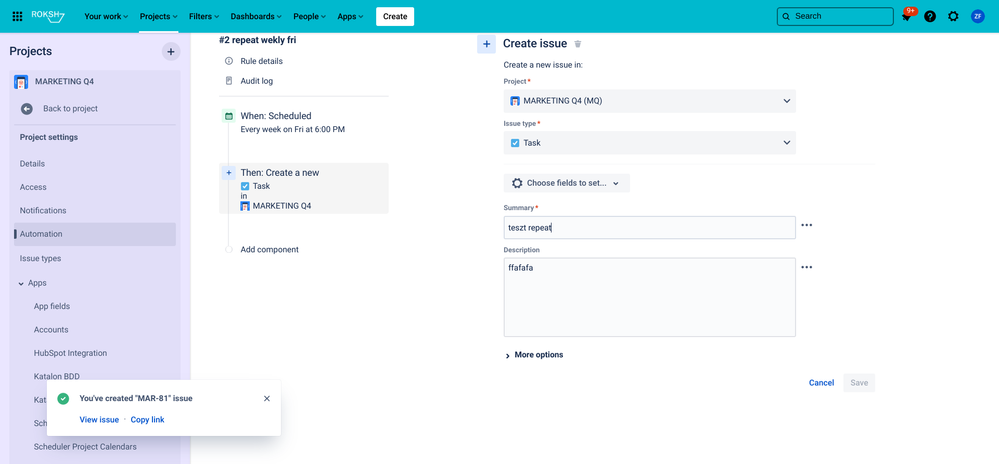
Task: Click the Copy link option in toast
Action: tap(147, 419)
